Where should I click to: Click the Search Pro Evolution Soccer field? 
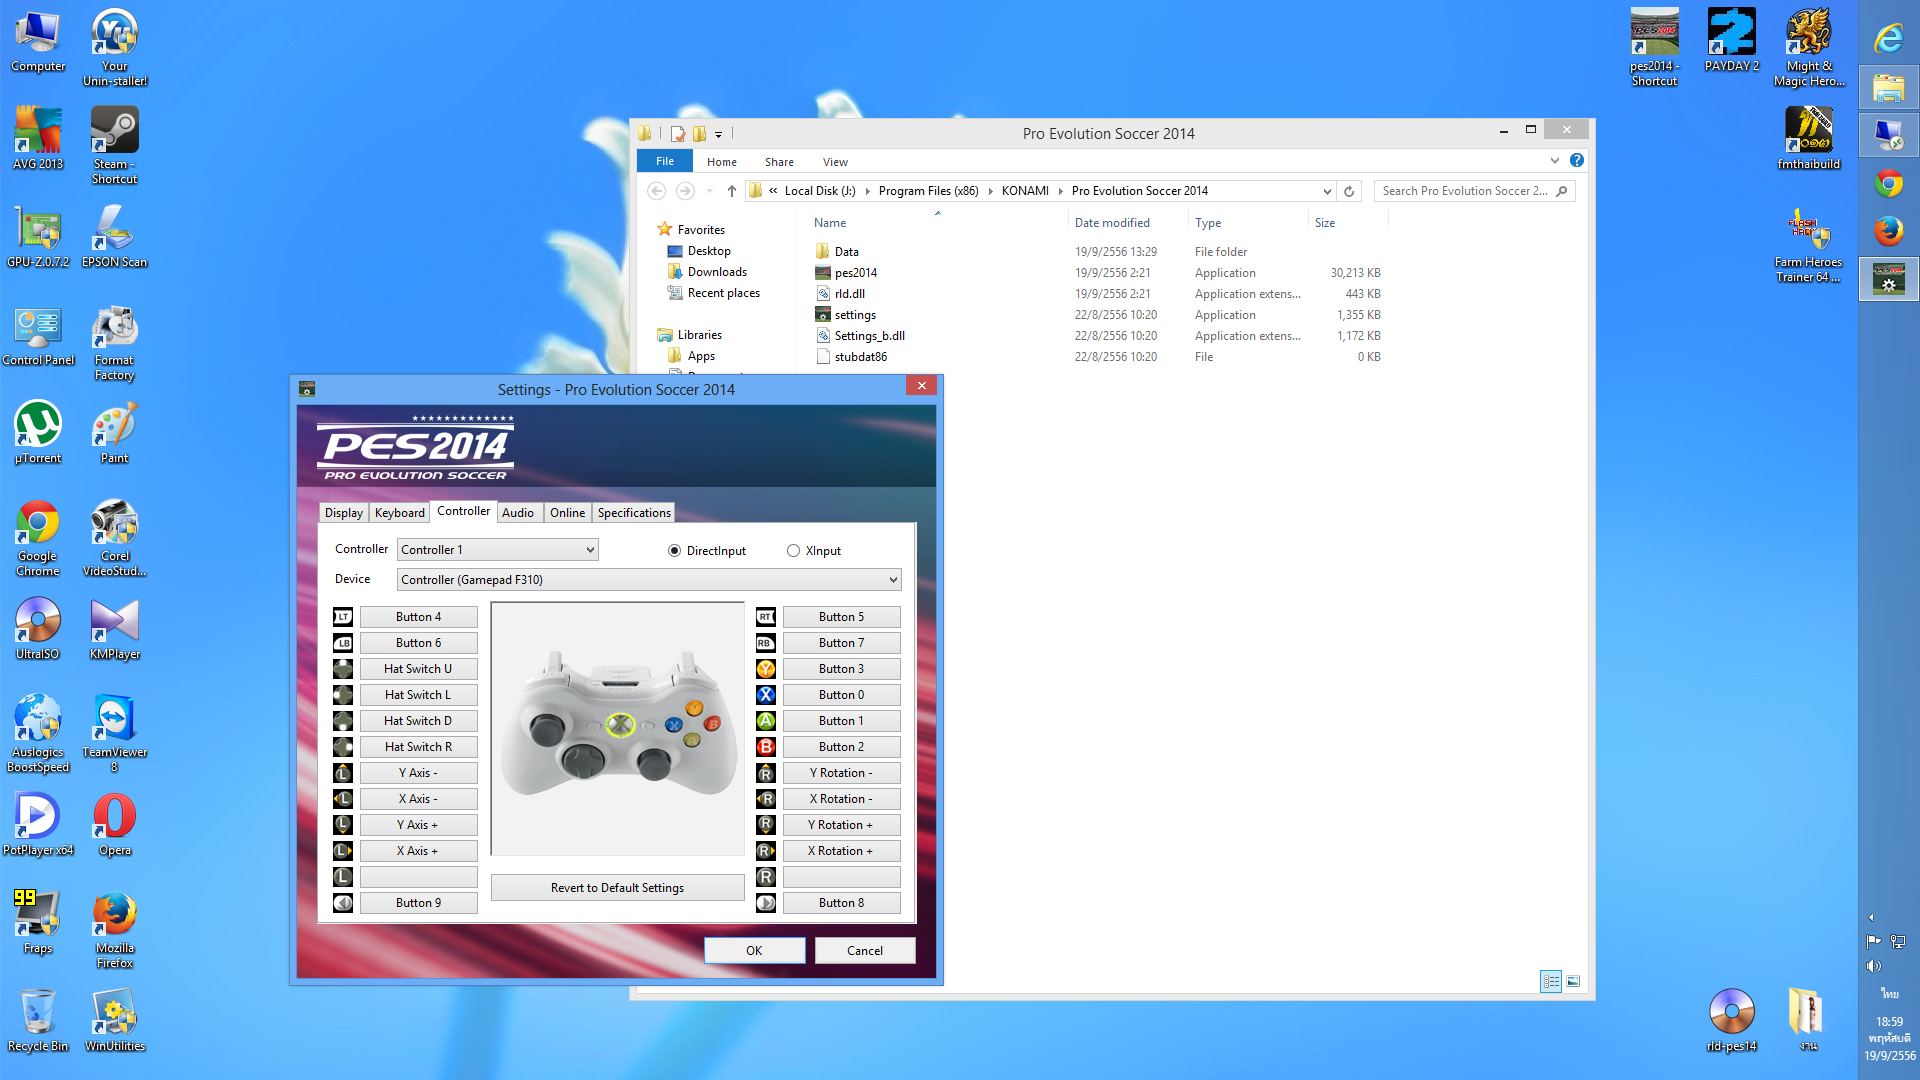1464,191
